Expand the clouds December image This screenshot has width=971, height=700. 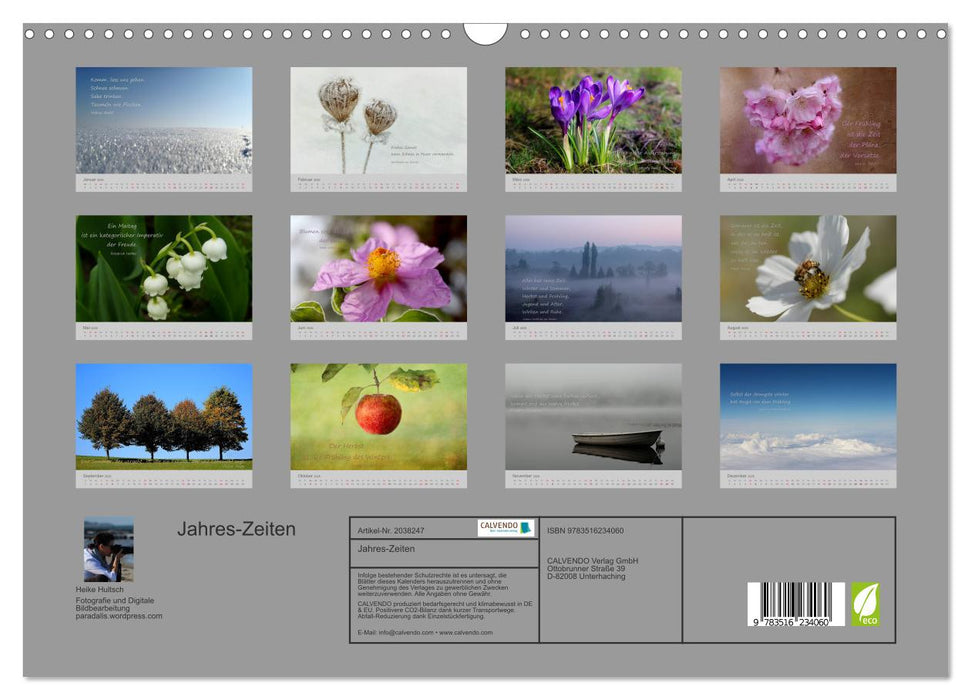(806, 415)
